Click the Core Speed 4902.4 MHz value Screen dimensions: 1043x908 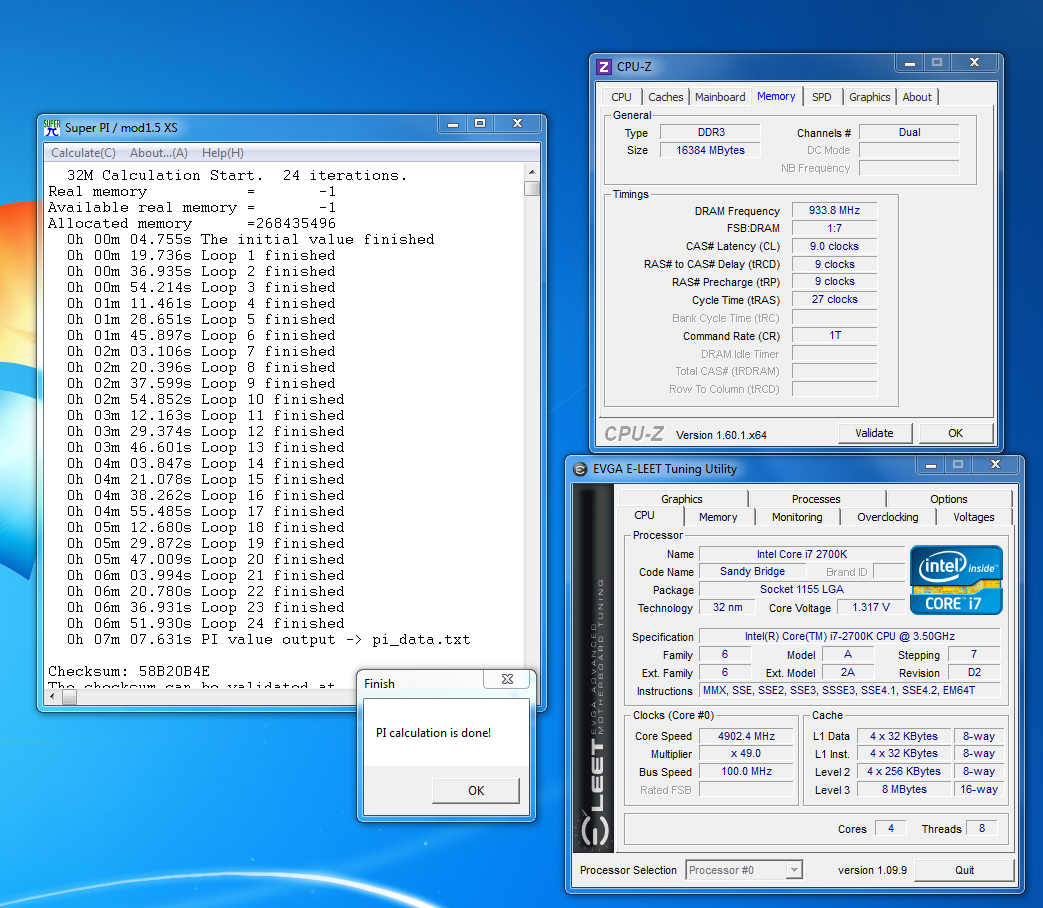pos(746,736)
